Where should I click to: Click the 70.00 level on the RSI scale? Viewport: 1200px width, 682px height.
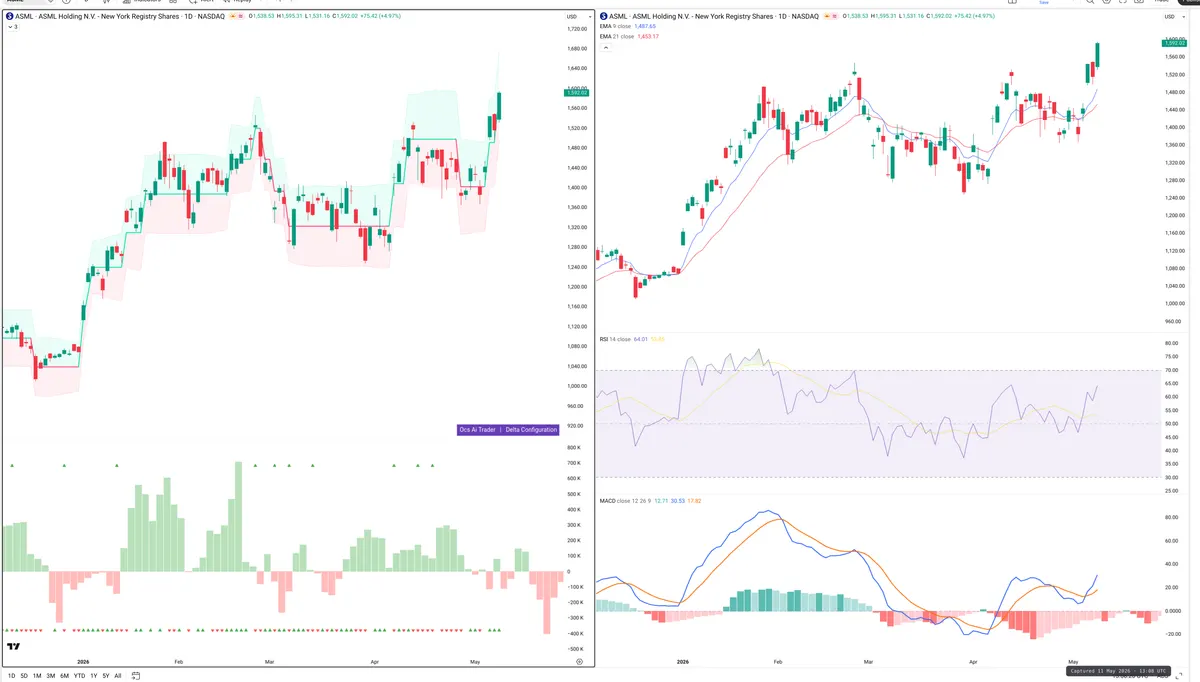point(1171,370)
